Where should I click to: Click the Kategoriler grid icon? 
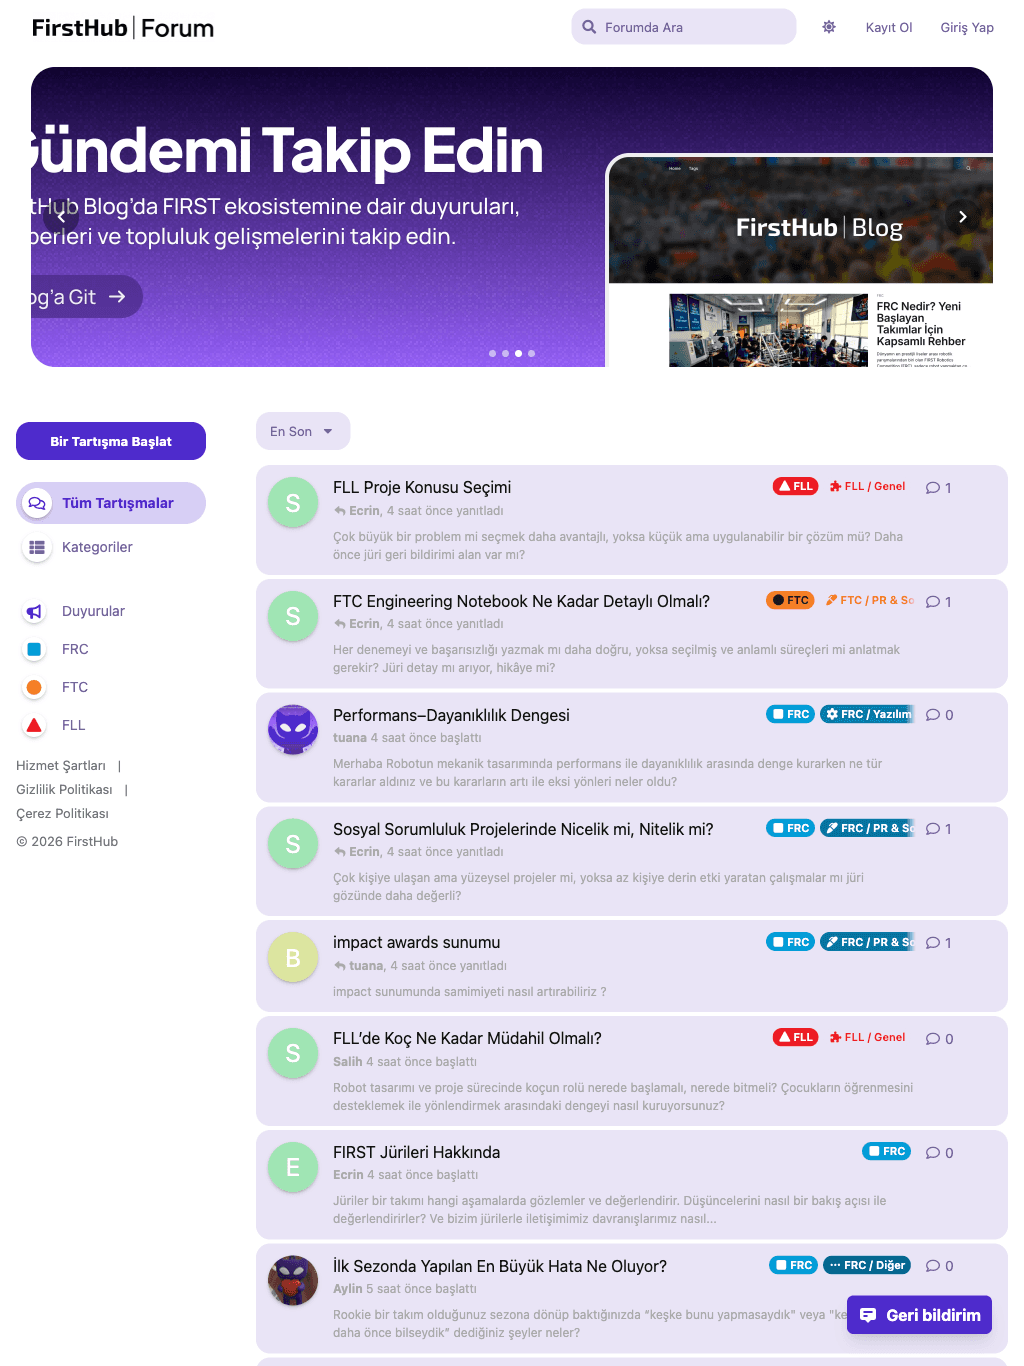click(x=37, y=547)
